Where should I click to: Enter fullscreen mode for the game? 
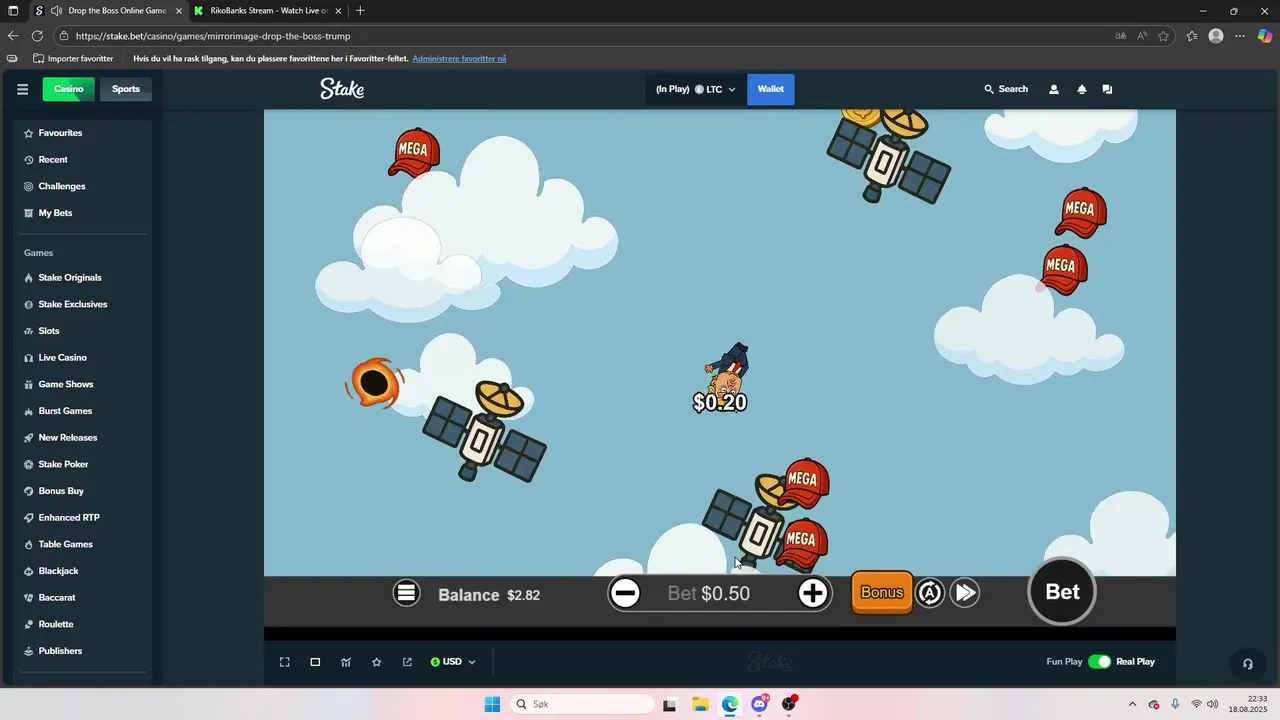pyautogui.click(x=285, y=662)
